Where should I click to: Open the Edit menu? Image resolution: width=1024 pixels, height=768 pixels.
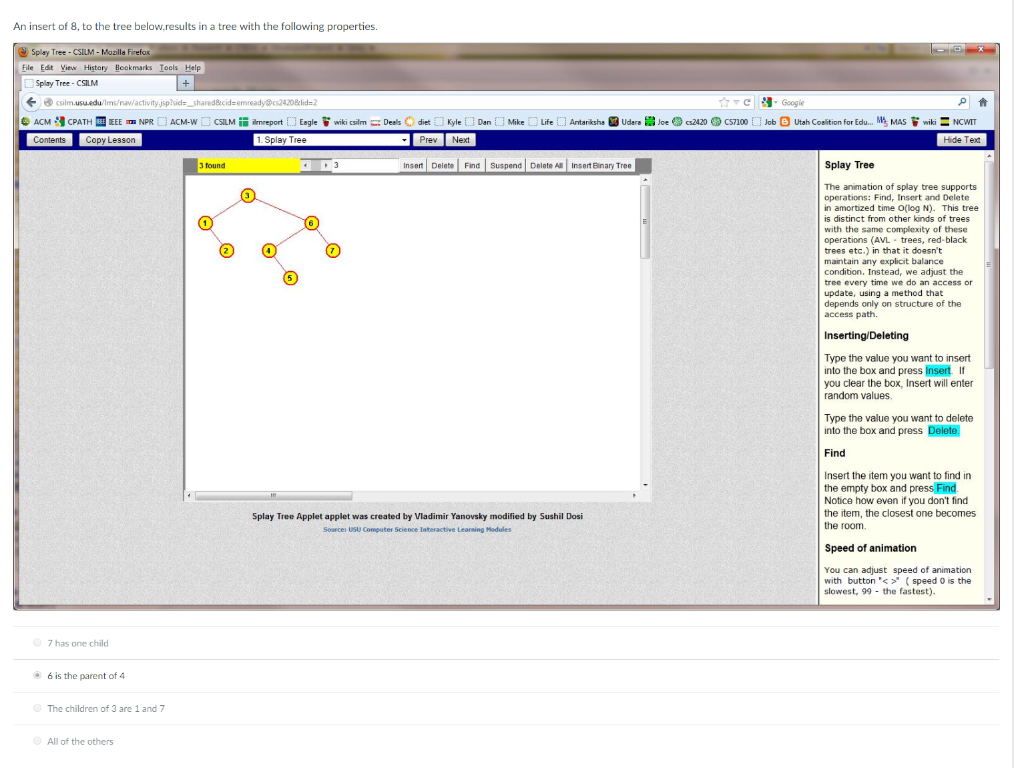tap(46, 67)
